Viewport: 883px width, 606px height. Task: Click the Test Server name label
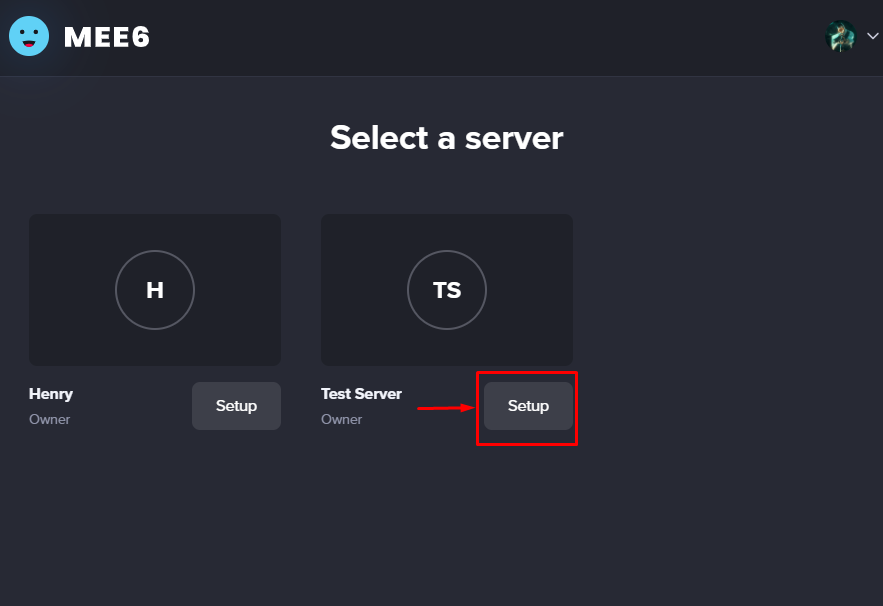pyautogui.click(x=361, y=394)
